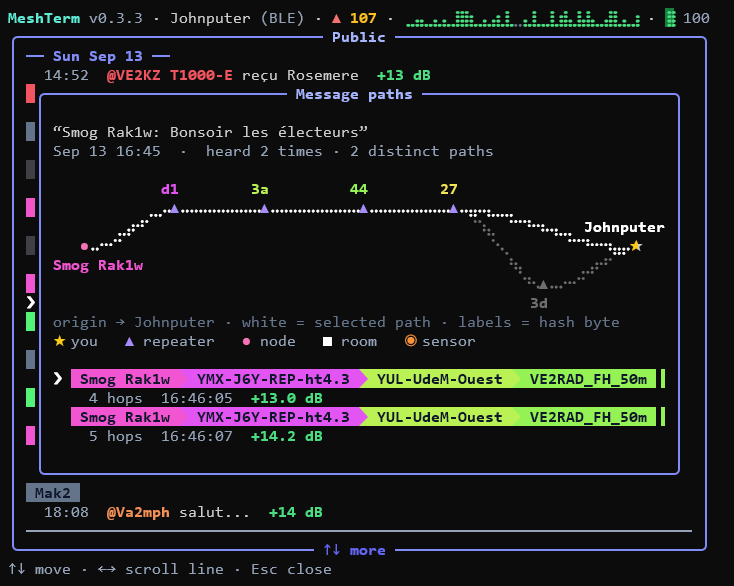734x586 pixels.
Task: Click the MeshTerm app name in header
Action: pos(44,18)
